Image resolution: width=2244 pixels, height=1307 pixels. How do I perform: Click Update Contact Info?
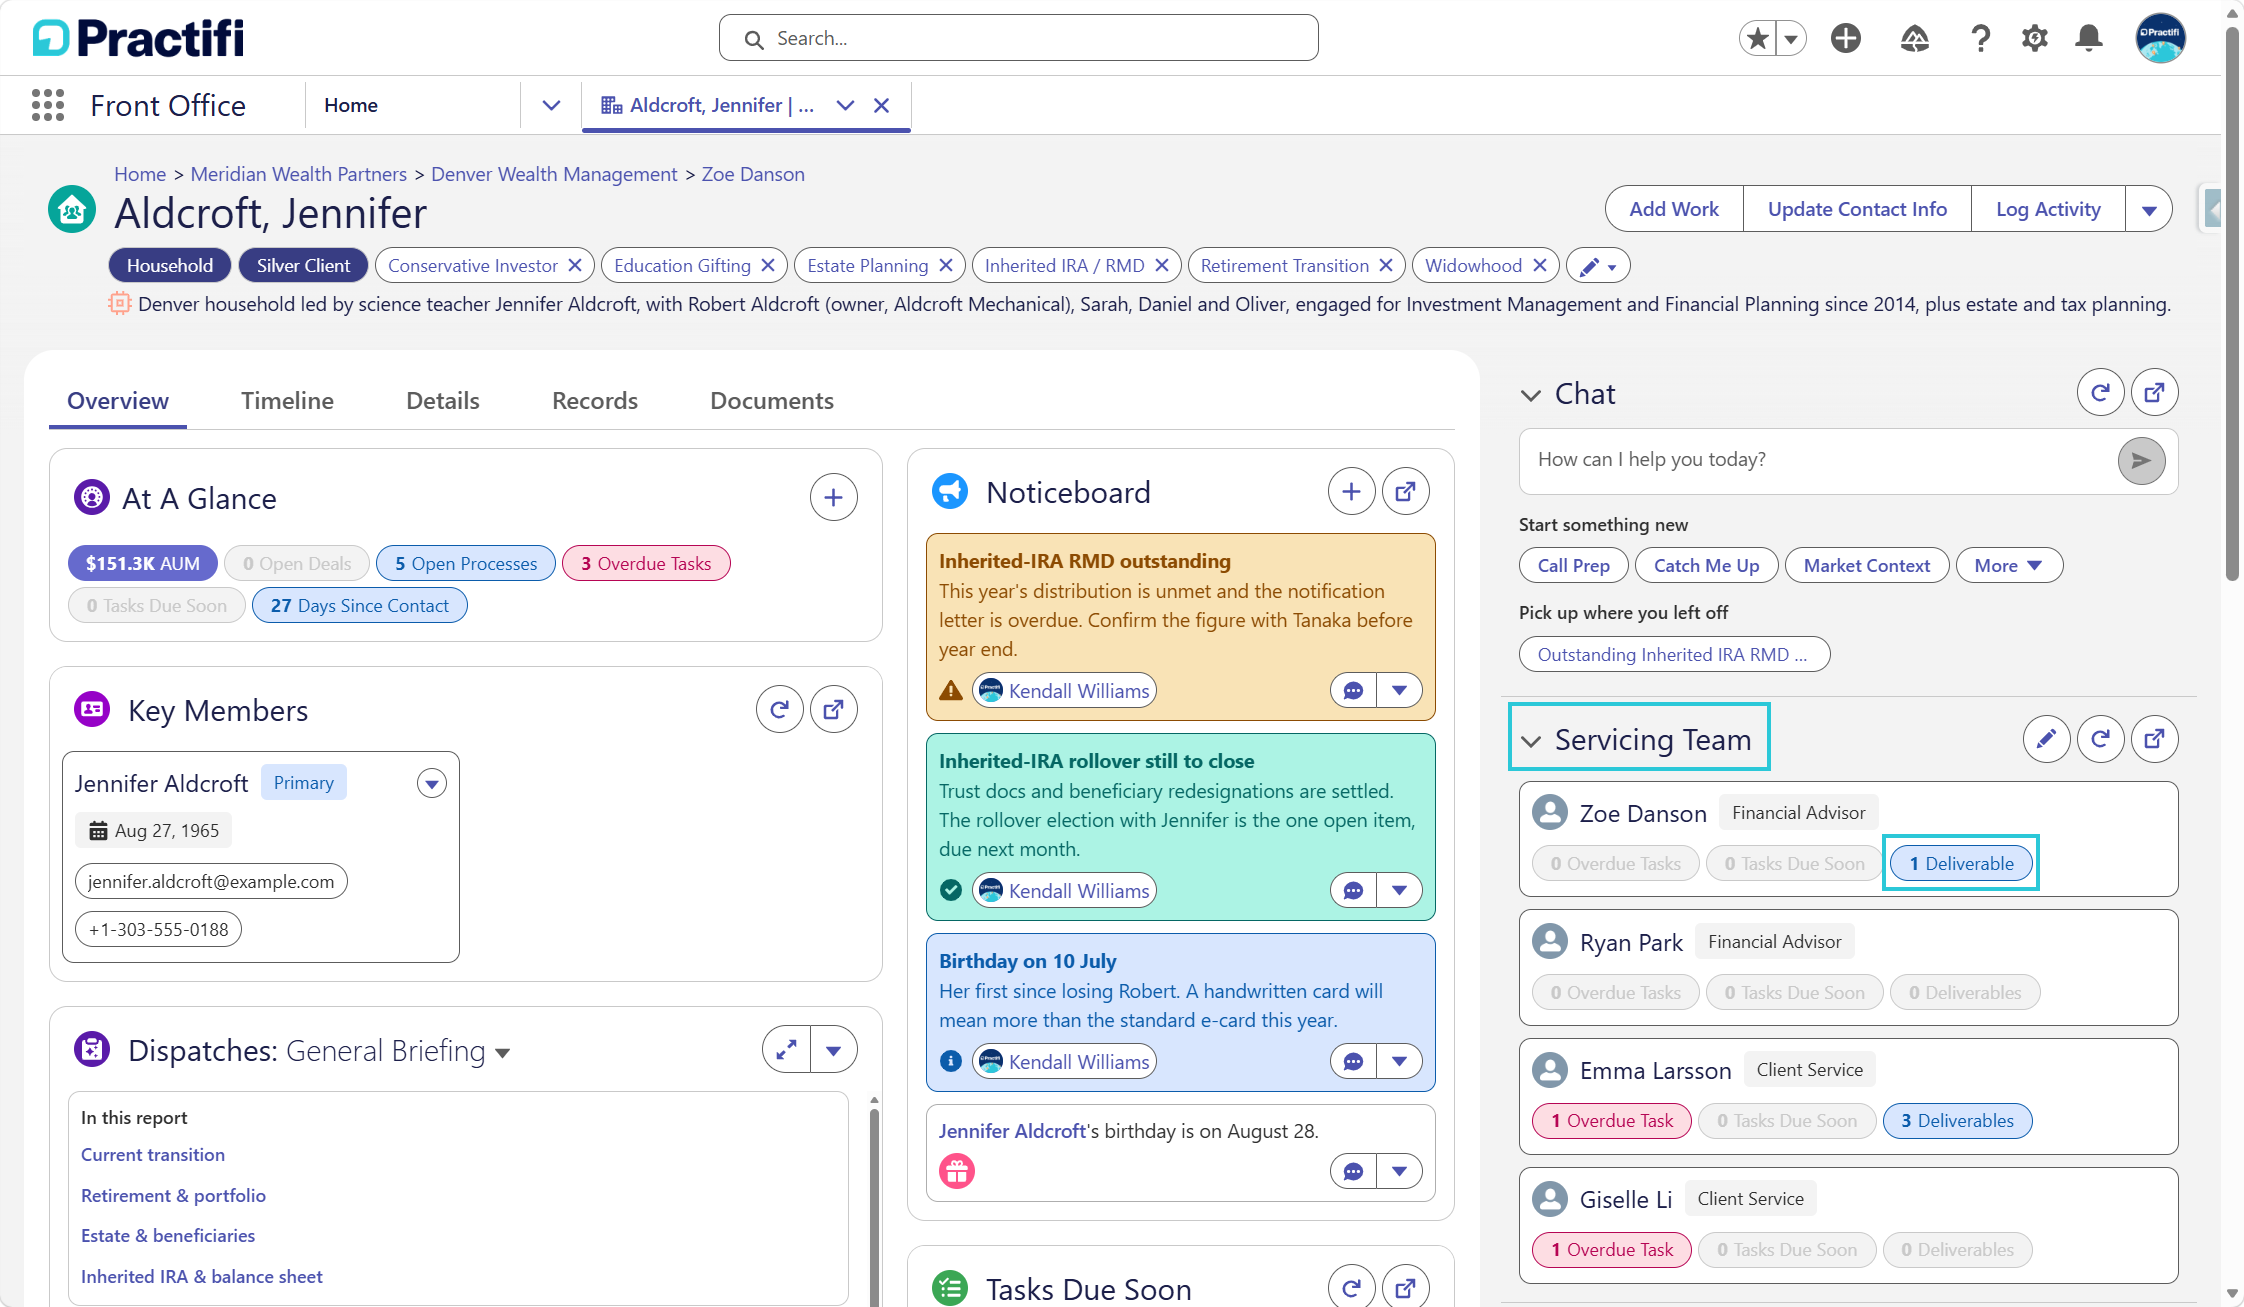point(1857,209)
